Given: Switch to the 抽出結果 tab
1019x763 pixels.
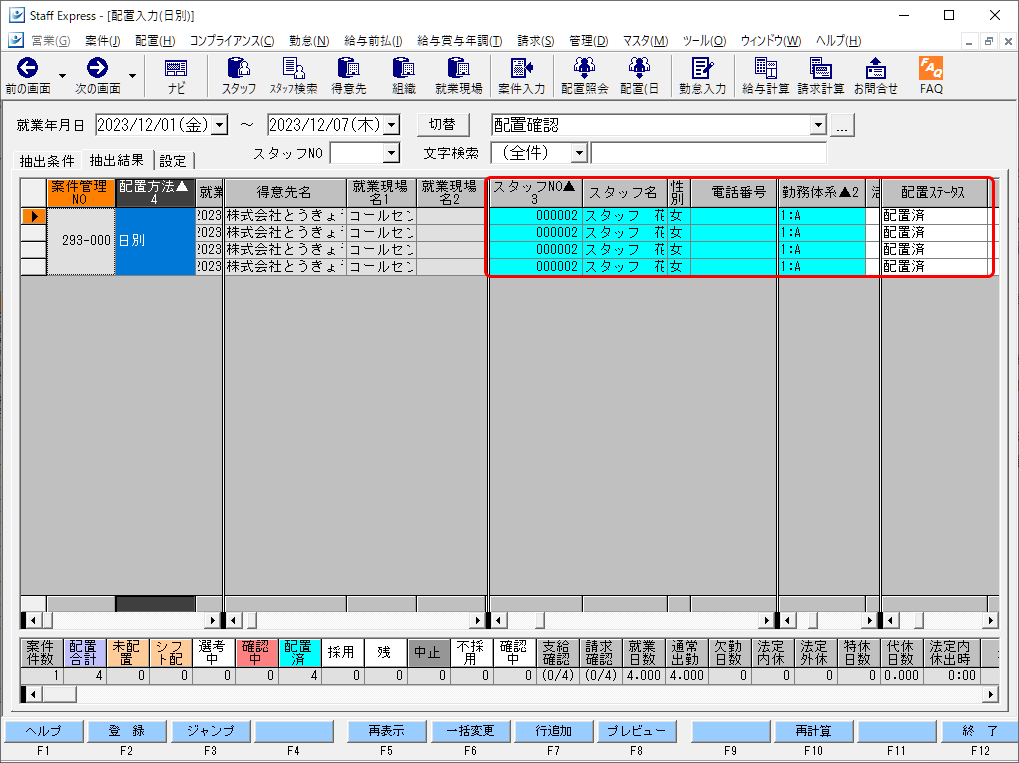Looking at the screenshot, I should 117,160.
